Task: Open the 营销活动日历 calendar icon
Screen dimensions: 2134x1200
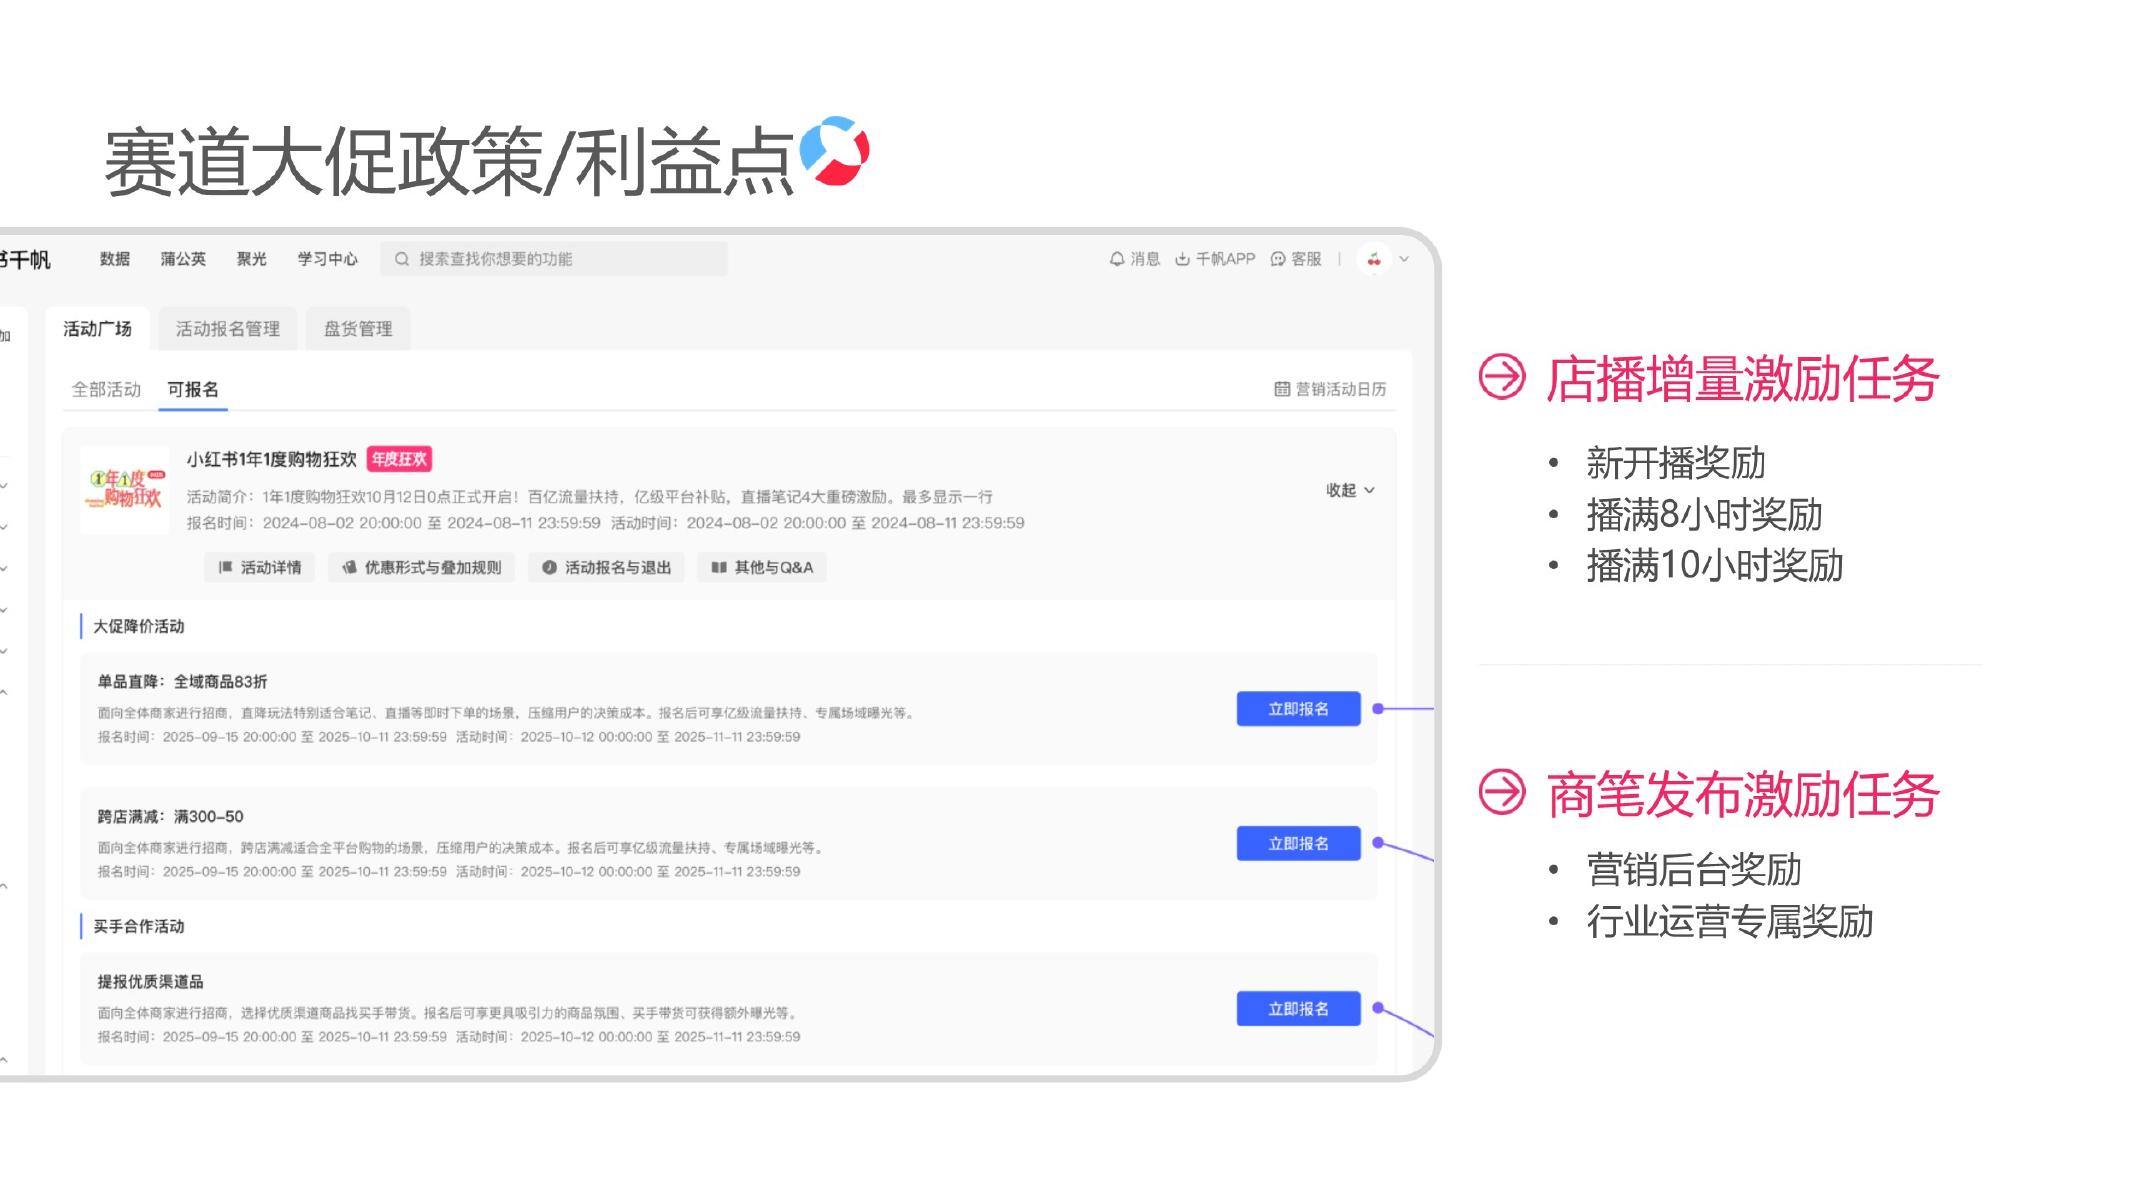Action: point(1284,390)
